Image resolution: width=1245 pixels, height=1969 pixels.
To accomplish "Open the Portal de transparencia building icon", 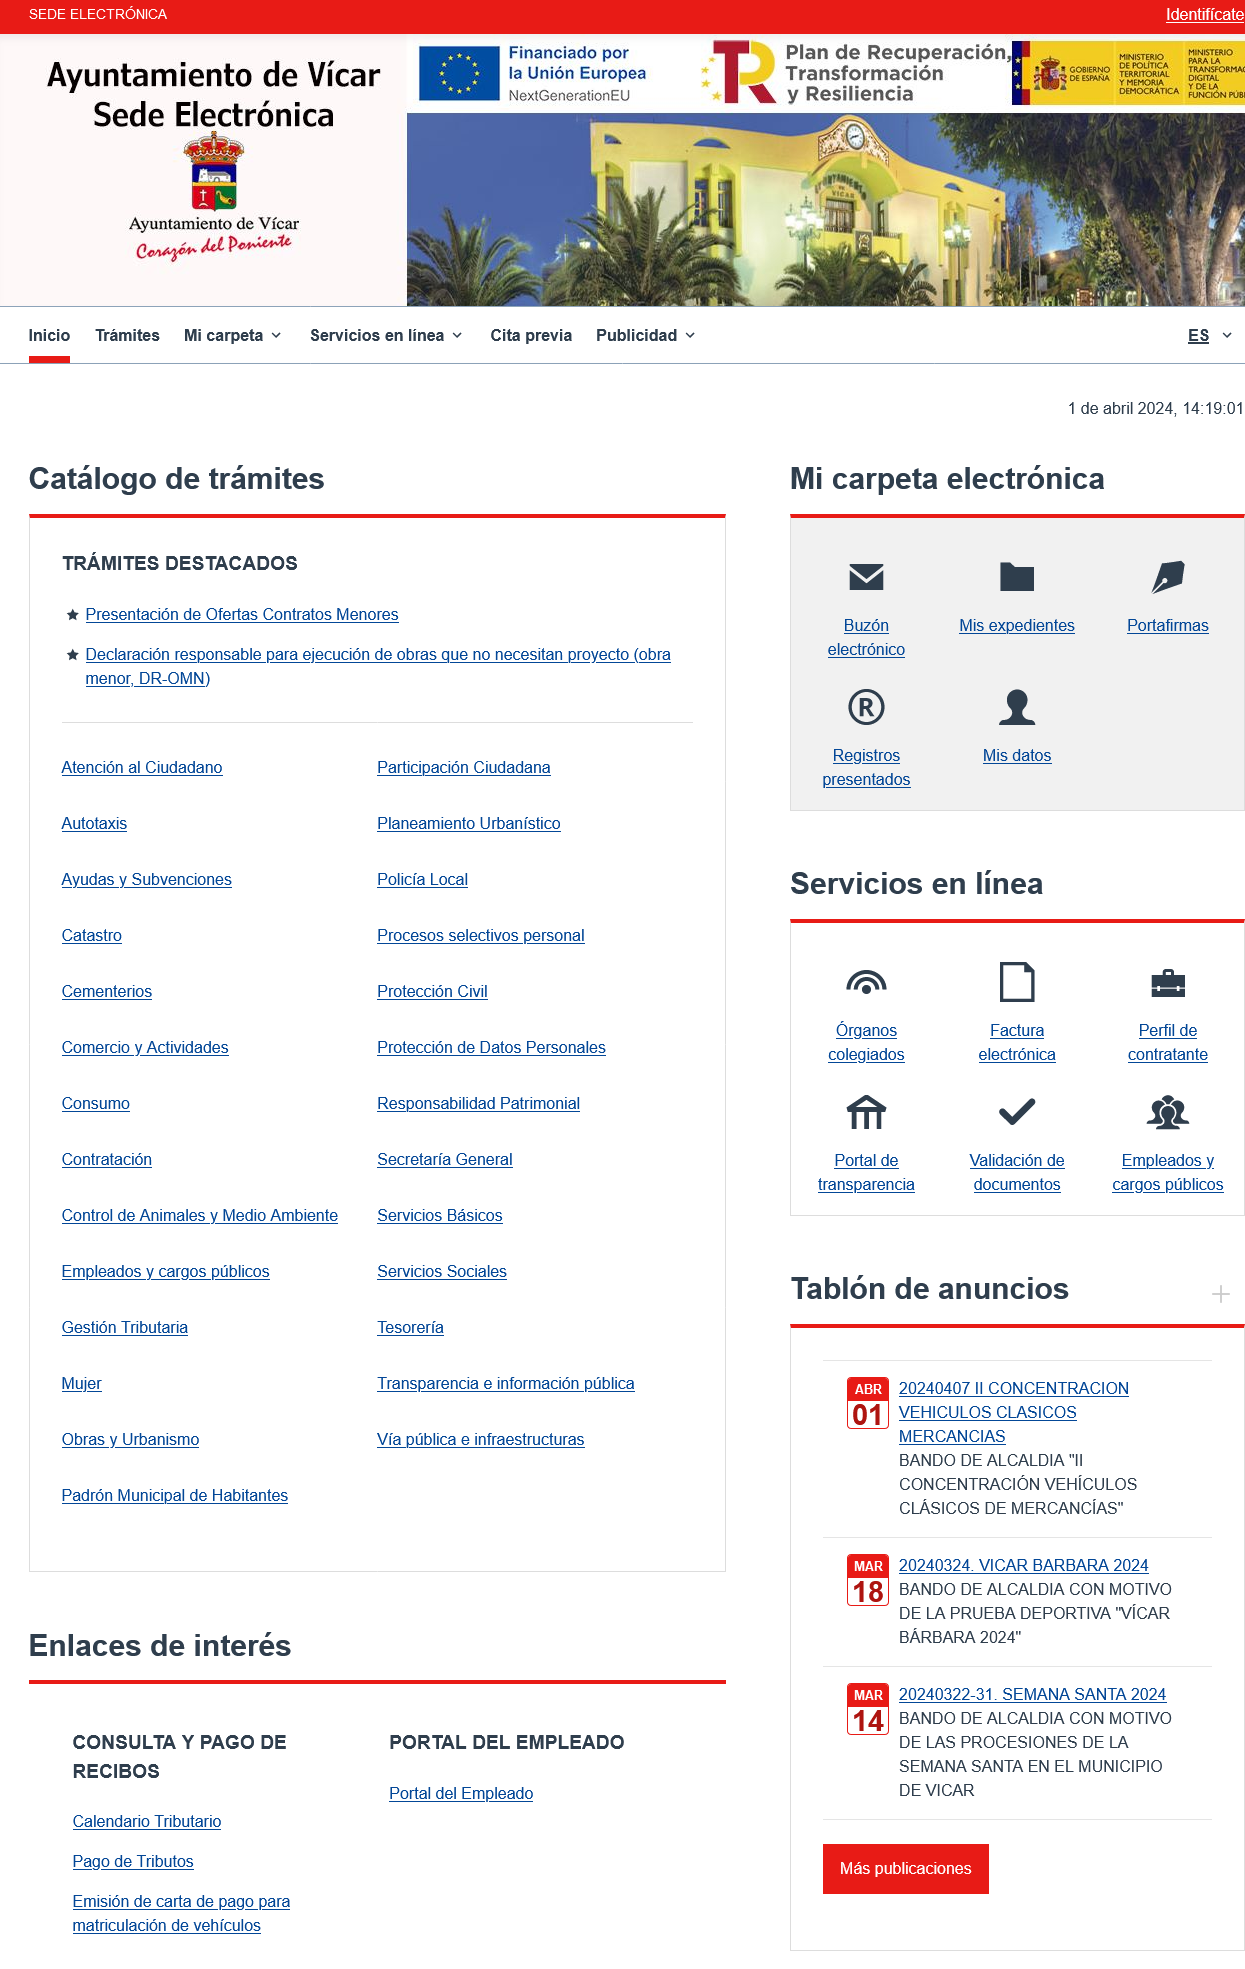I will pyautogui.click(x=866, y=1112).
